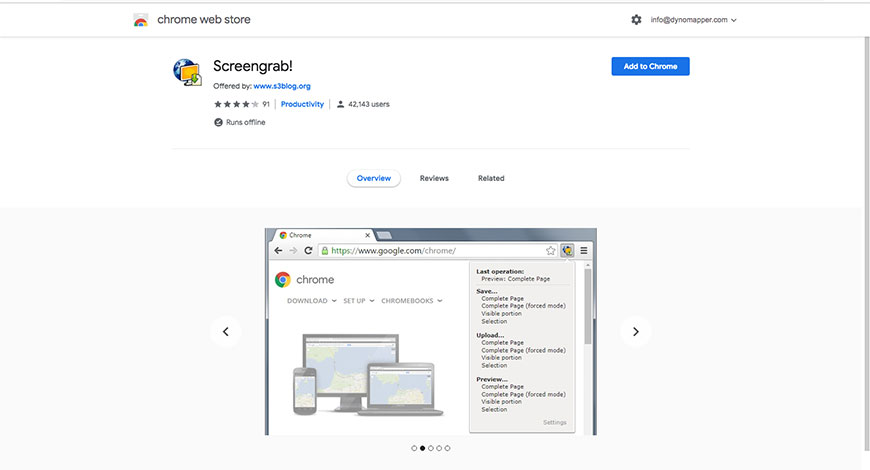Click the Runs offline checkmark icon

point(218,122)
